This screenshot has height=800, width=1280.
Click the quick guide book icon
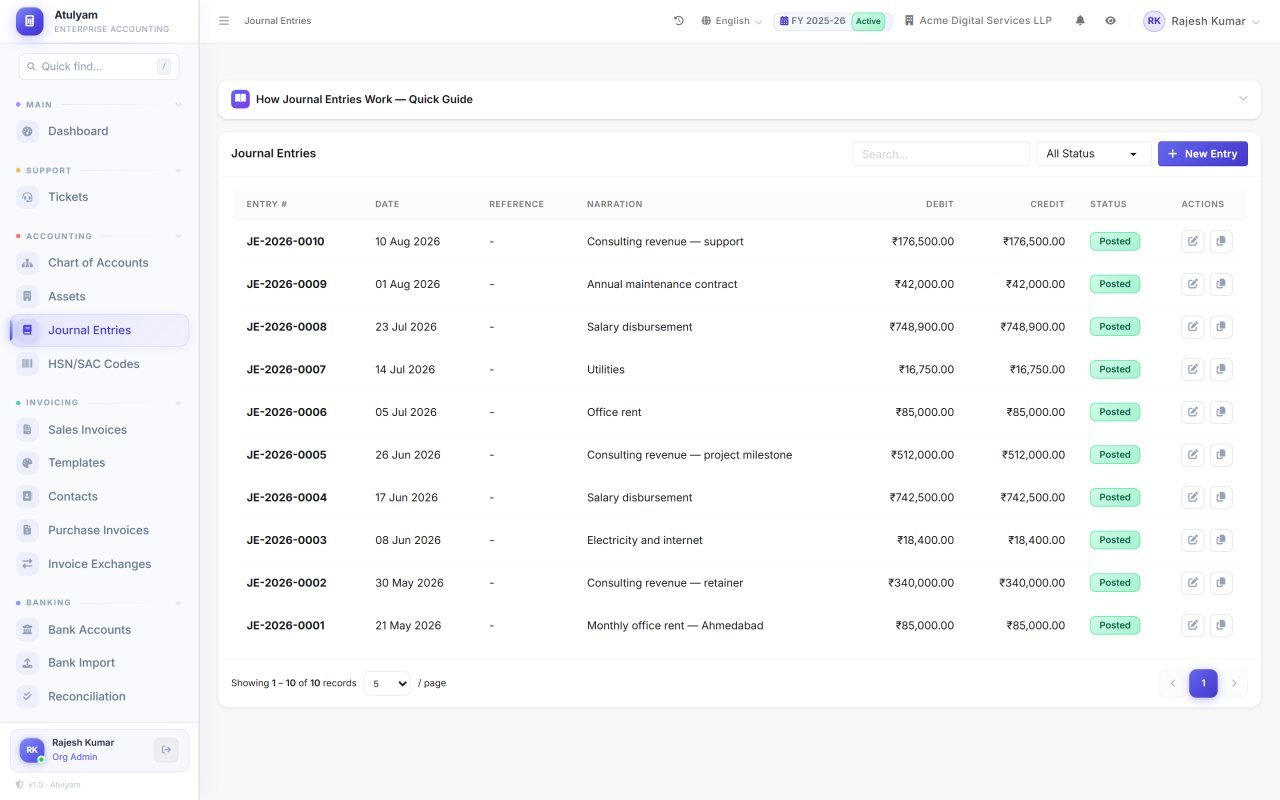point(240,99)
